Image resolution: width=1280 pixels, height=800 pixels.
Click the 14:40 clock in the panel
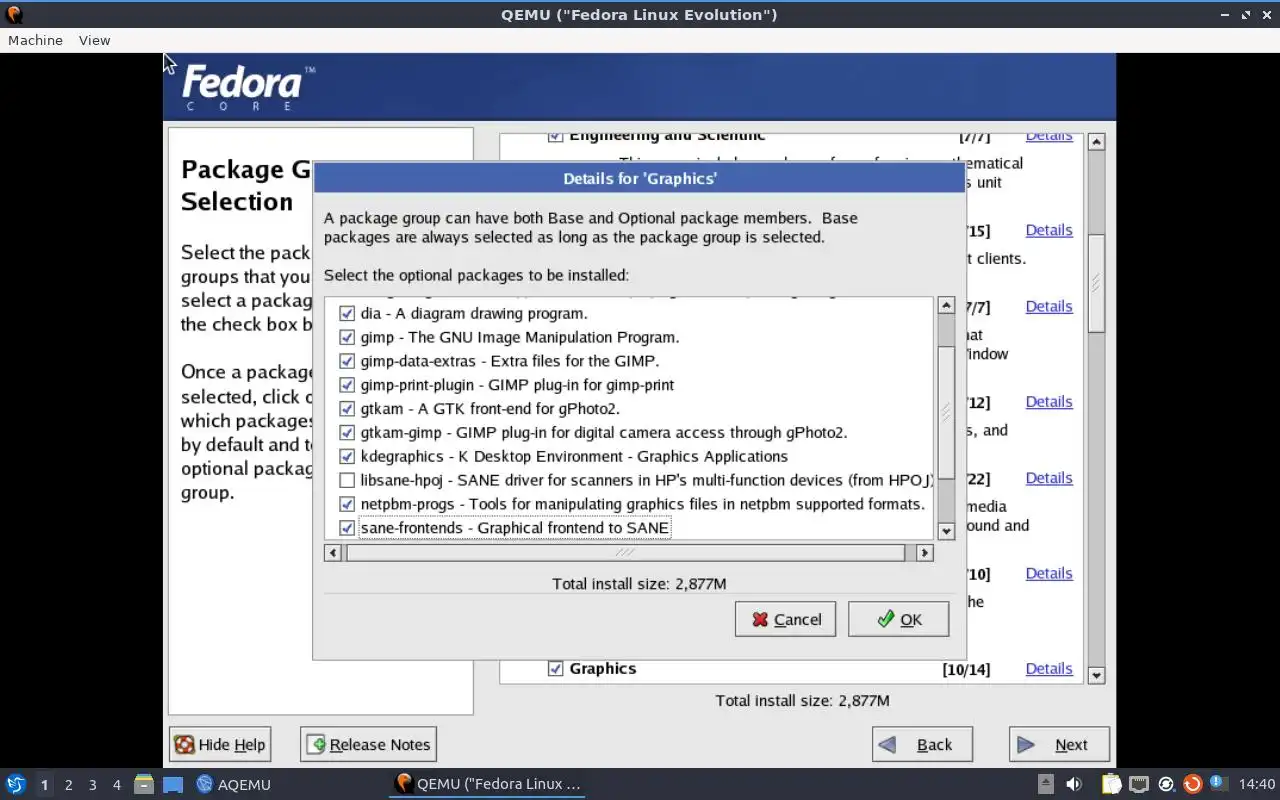point(1257,784)
